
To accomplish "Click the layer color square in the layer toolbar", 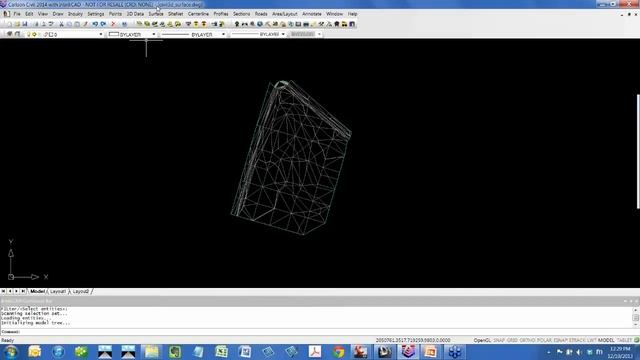I will click(51, 34).
